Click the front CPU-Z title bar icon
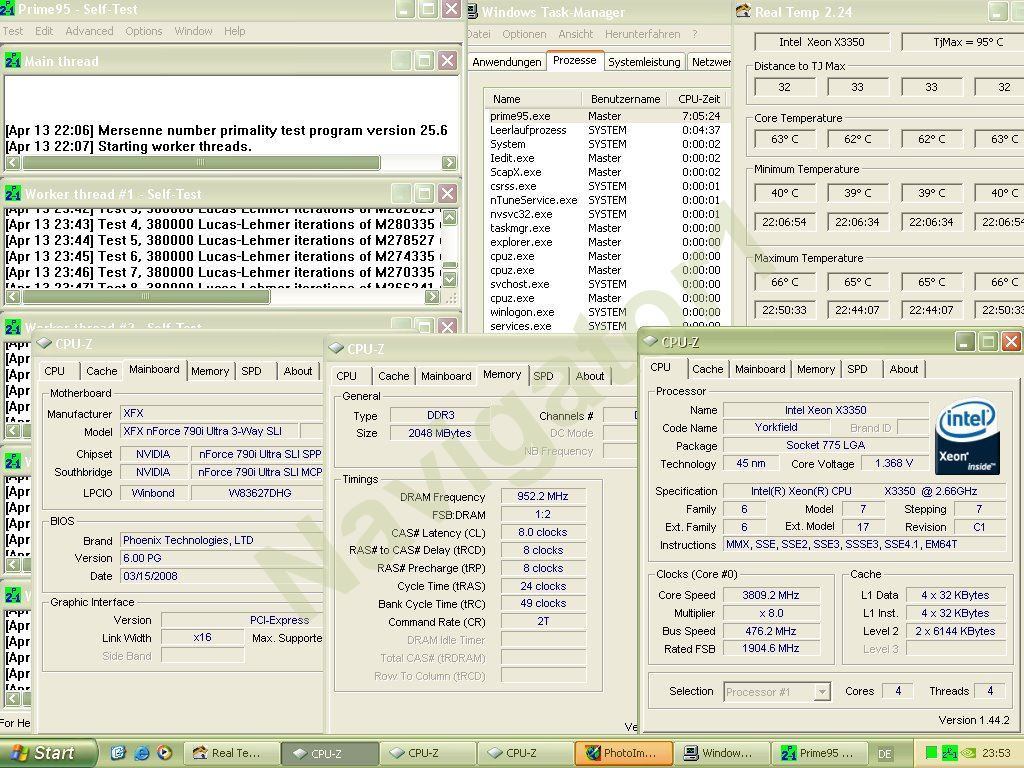This screenshot has height=768, width=1024. 650,341
